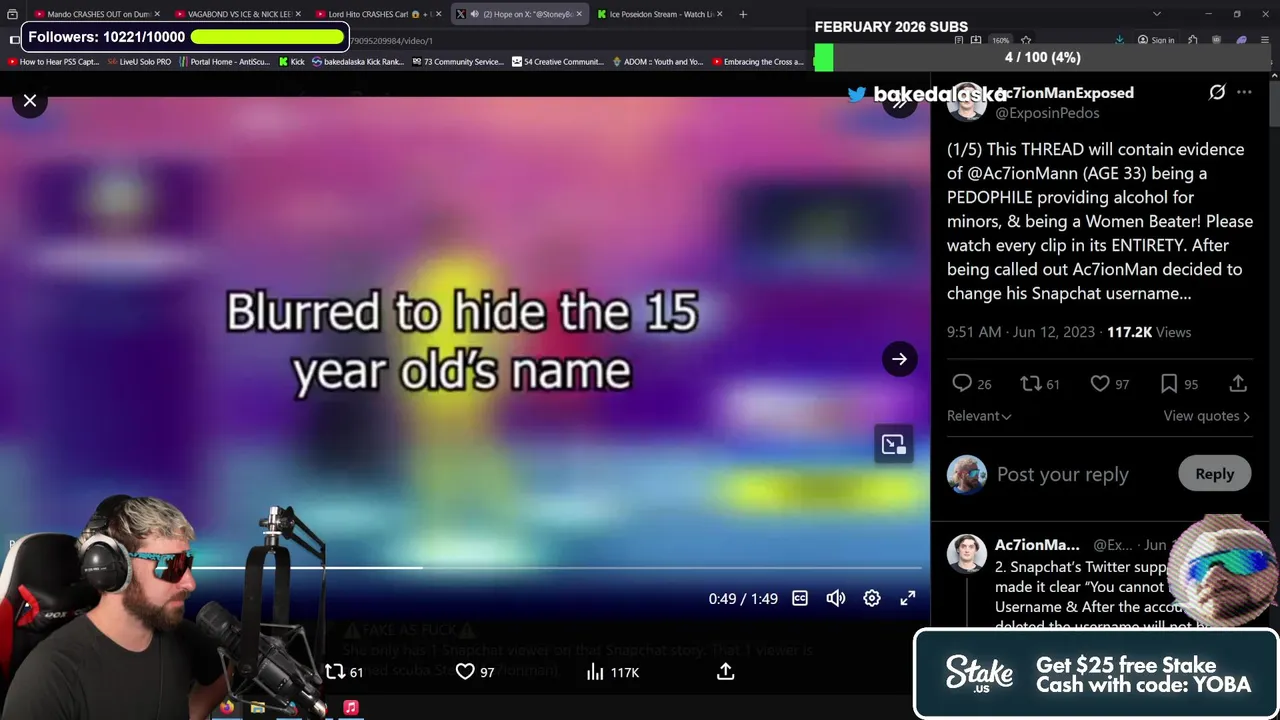Open picture-in-picture mini player icon
1280x720 pixels.
[x=893, y=445]
